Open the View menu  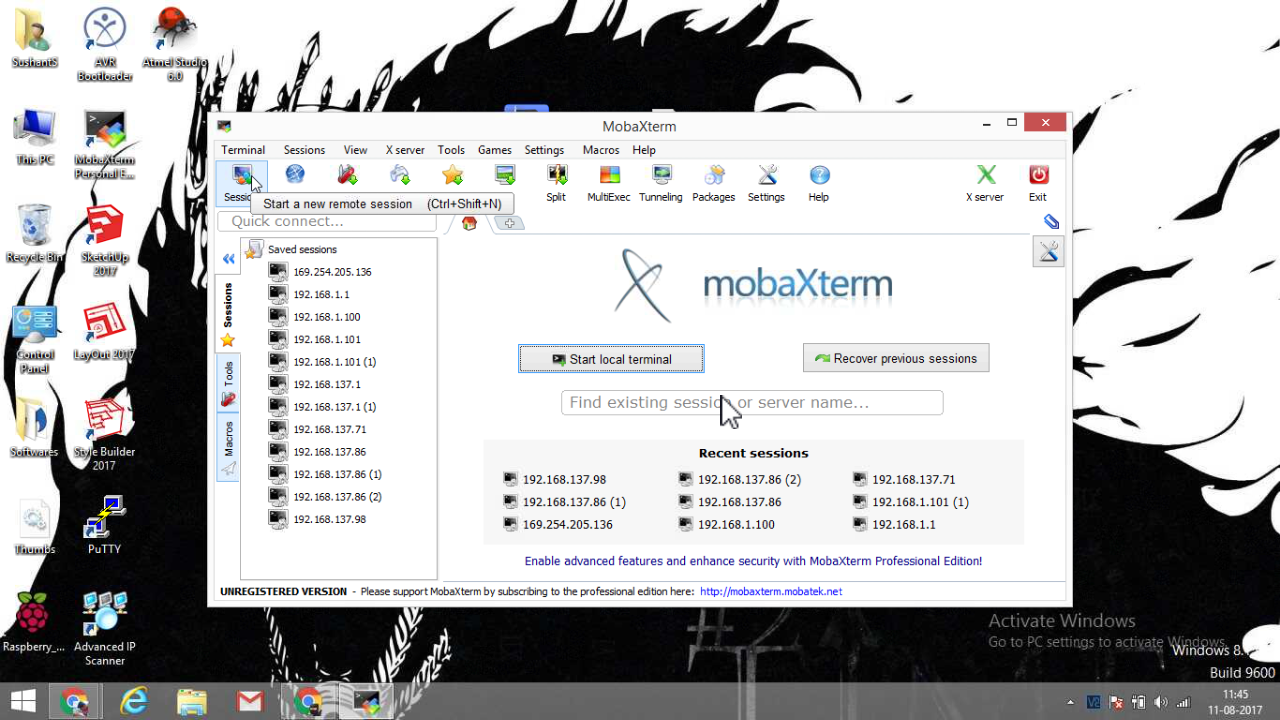click(x=355, y=150)
